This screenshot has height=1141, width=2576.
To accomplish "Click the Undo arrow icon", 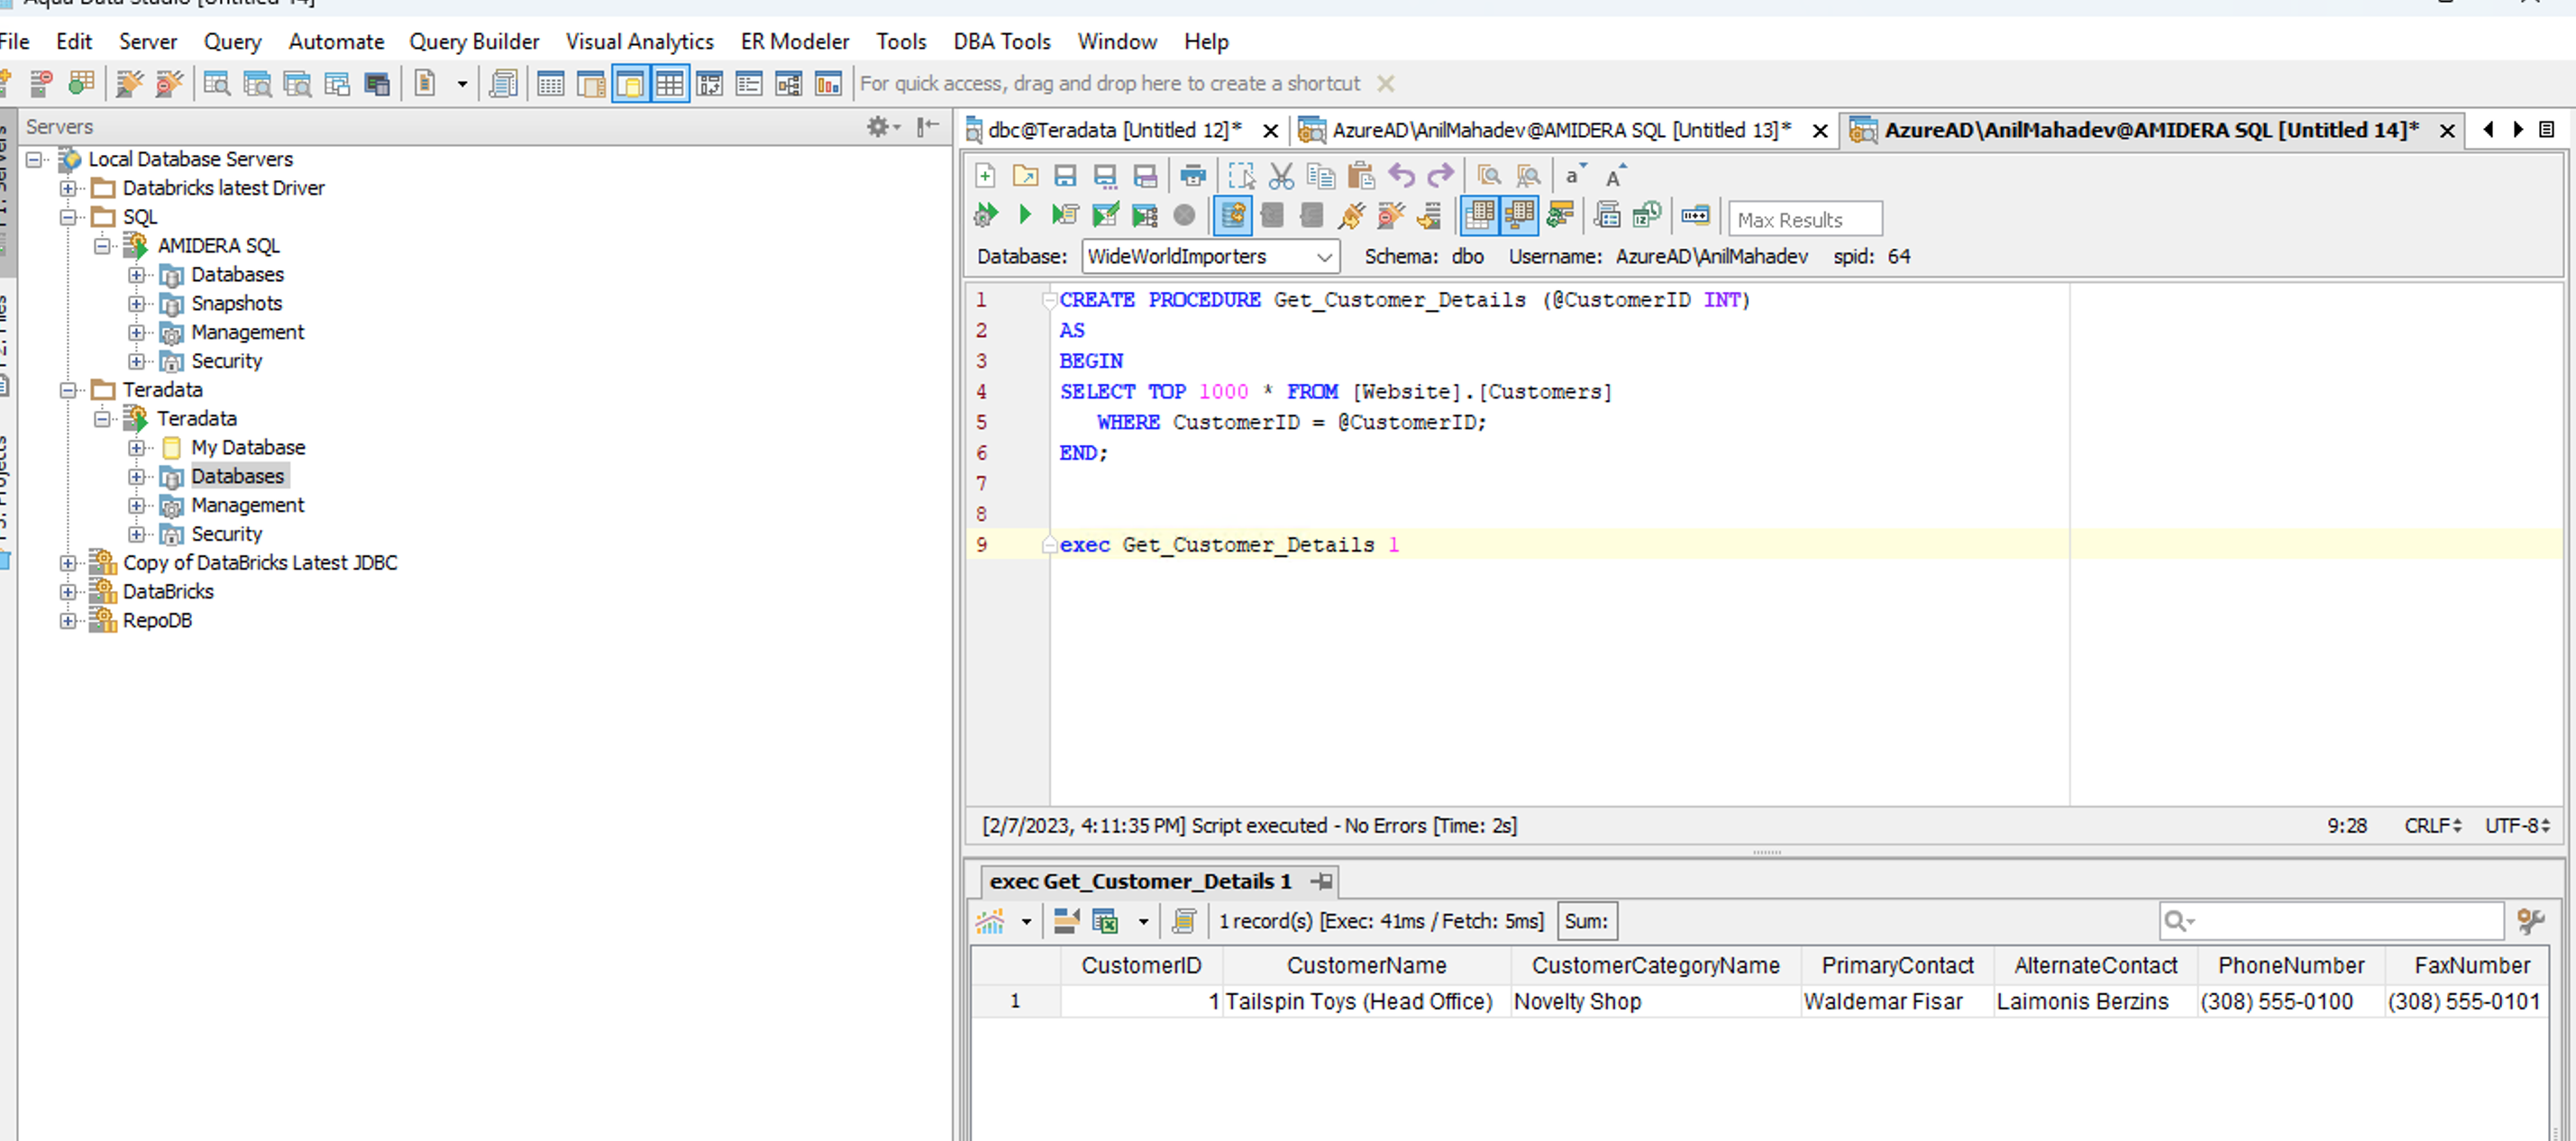I will click(1400, 176).
